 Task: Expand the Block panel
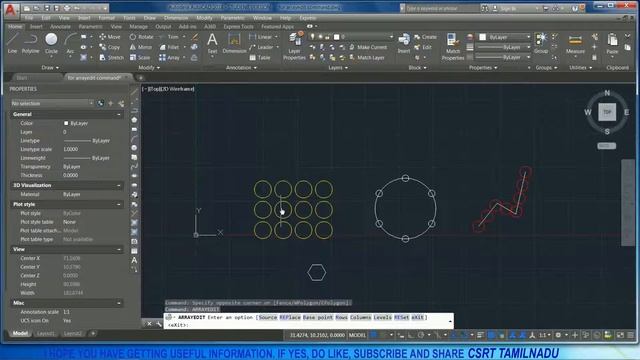click(417, 67)
